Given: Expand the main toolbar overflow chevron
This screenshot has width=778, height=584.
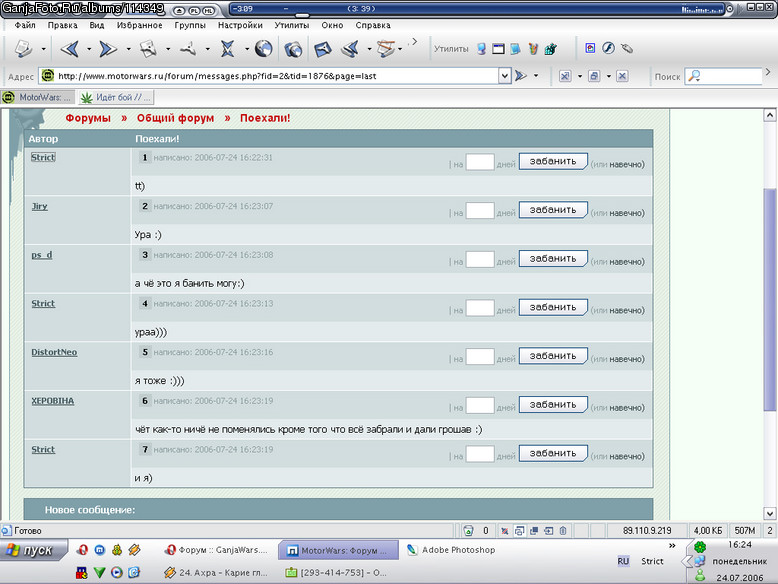Looking at the screenshot, I should pyautogui.click(x=414, y=42).
